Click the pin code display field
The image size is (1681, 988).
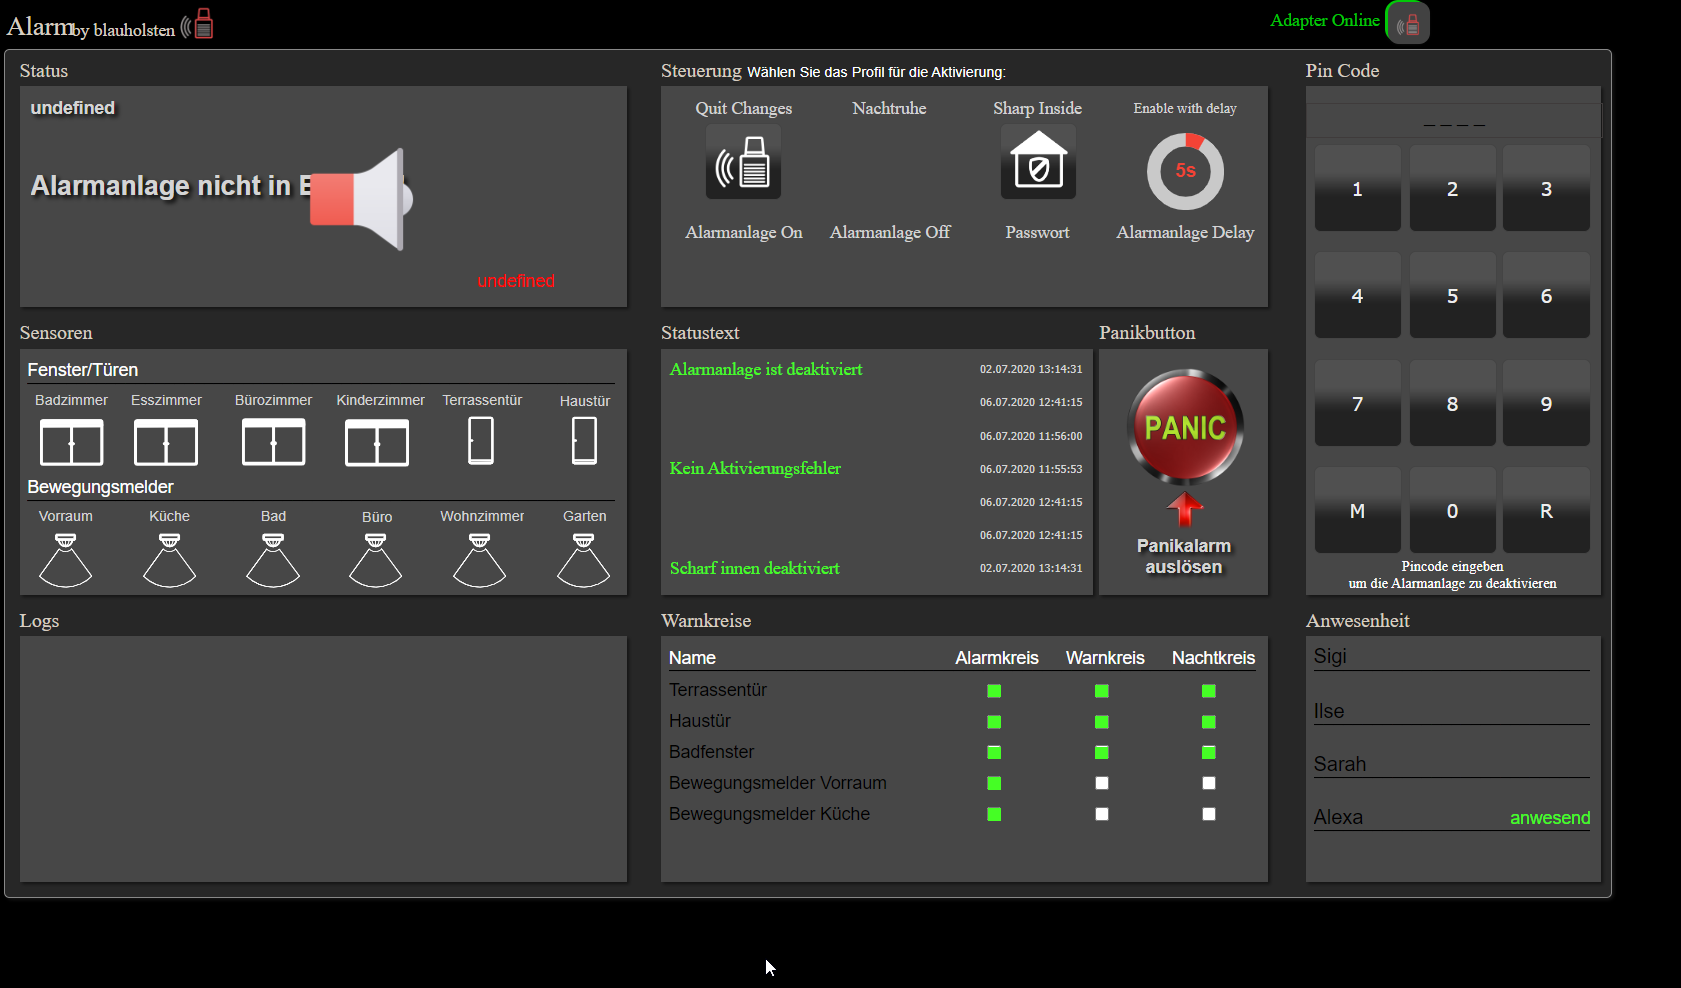(x=1454, y=121)
